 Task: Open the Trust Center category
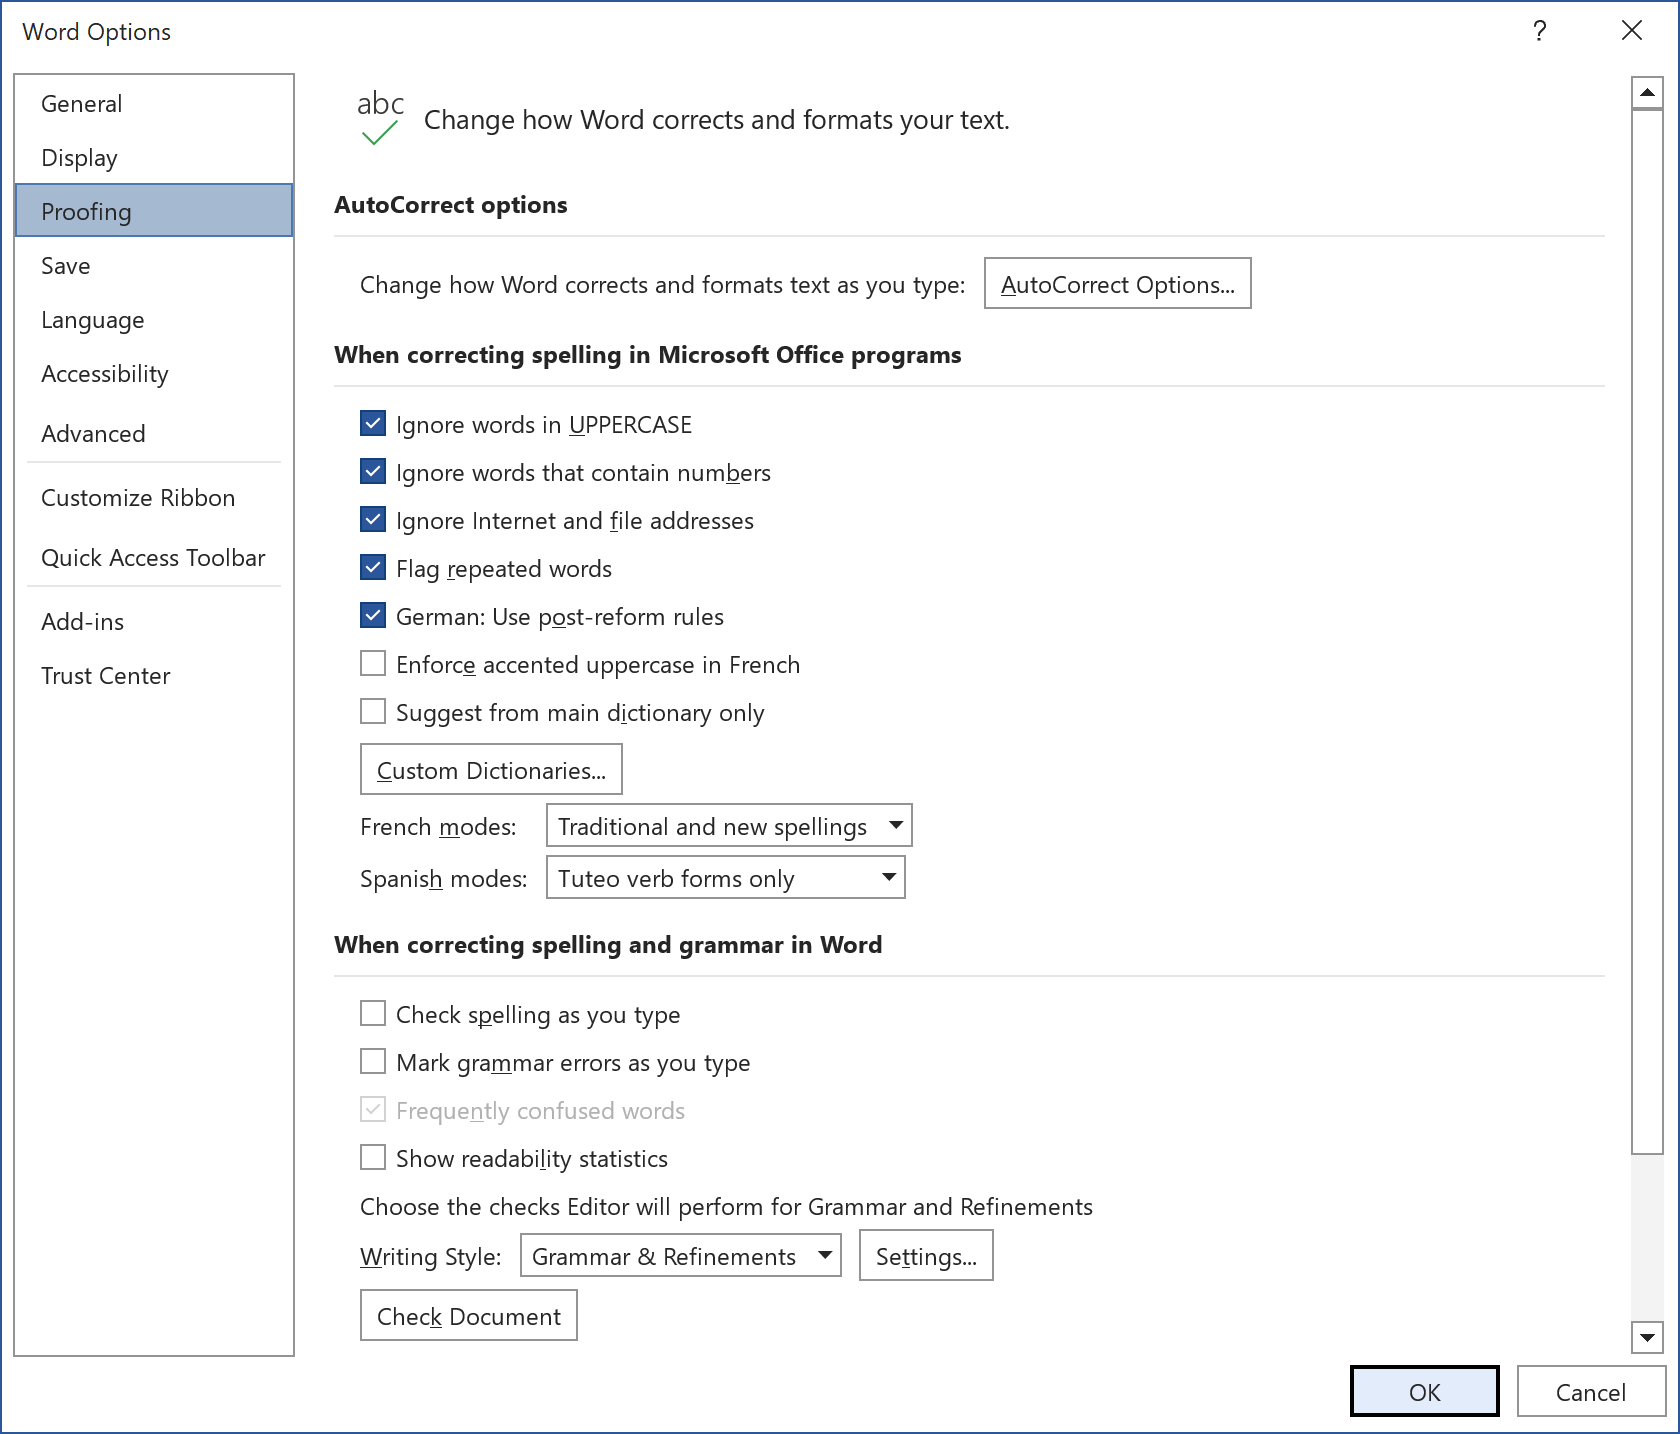tap(154, 676)
